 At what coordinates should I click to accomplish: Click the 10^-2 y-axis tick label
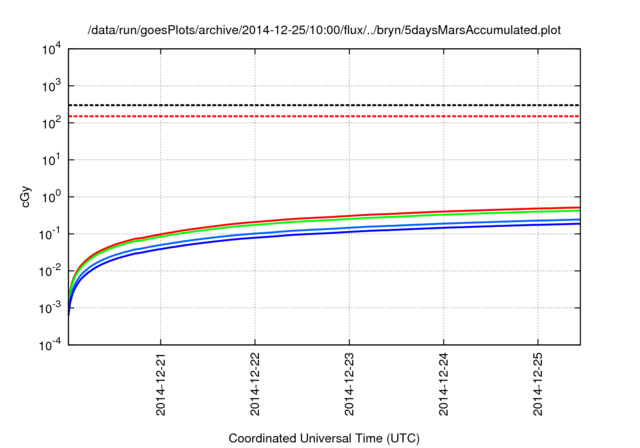pos(50,271)
